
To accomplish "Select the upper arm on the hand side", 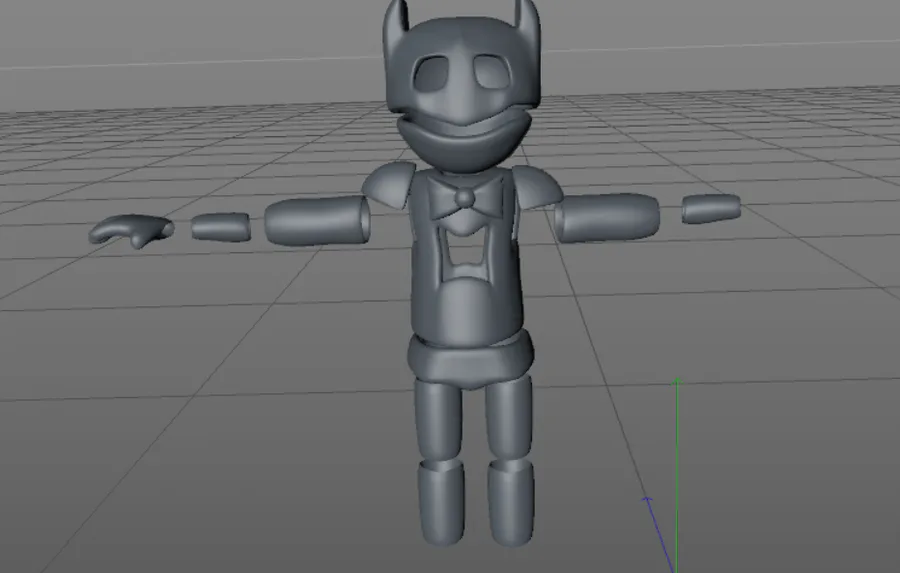I will pos(317,220).
